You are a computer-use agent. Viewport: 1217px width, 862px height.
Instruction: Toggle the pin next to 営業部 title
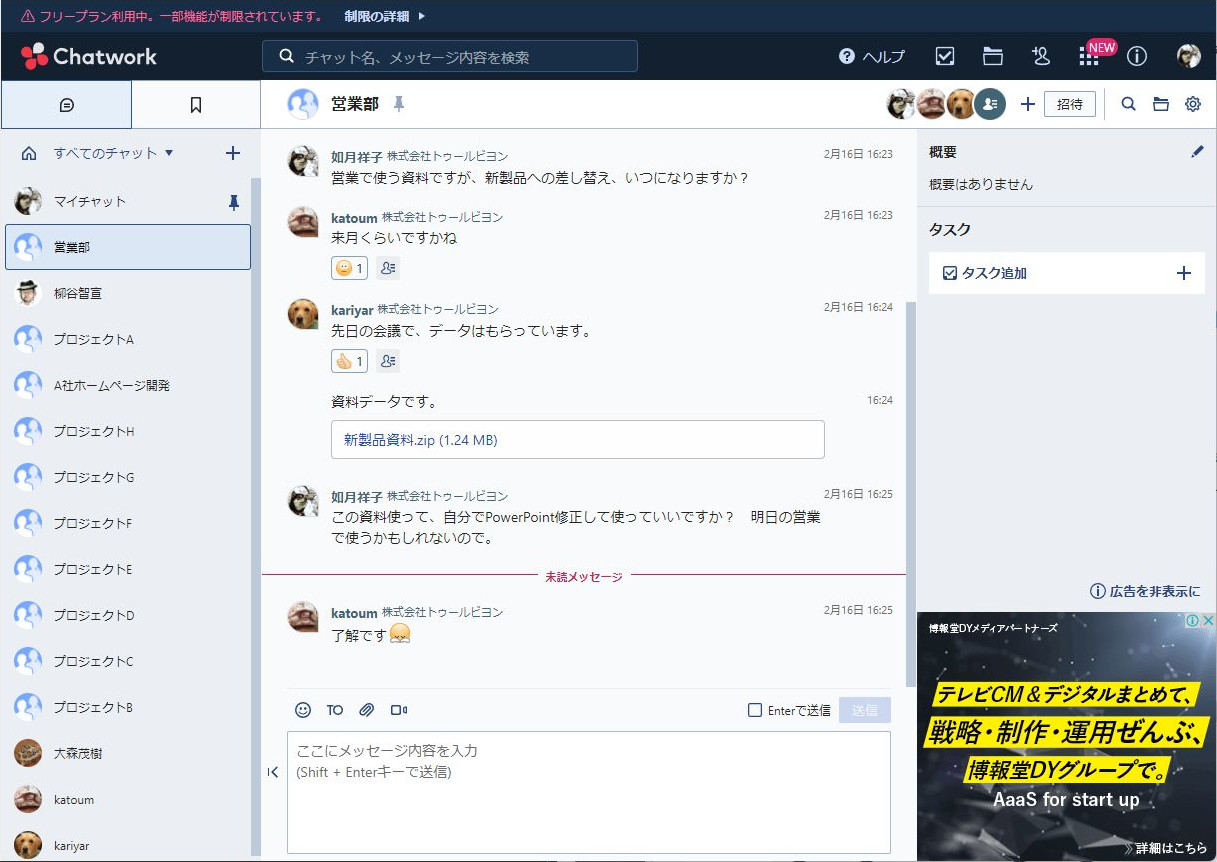(x=399, y=104)
